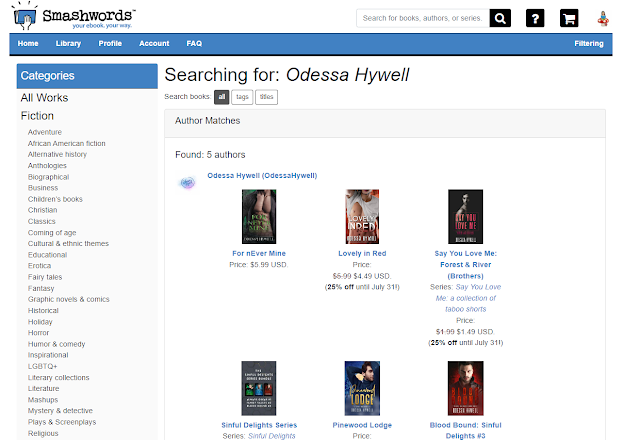Open Blood Bound: Sinful Delights #3 link
The image size is (640, 440).
pos(465,430)
